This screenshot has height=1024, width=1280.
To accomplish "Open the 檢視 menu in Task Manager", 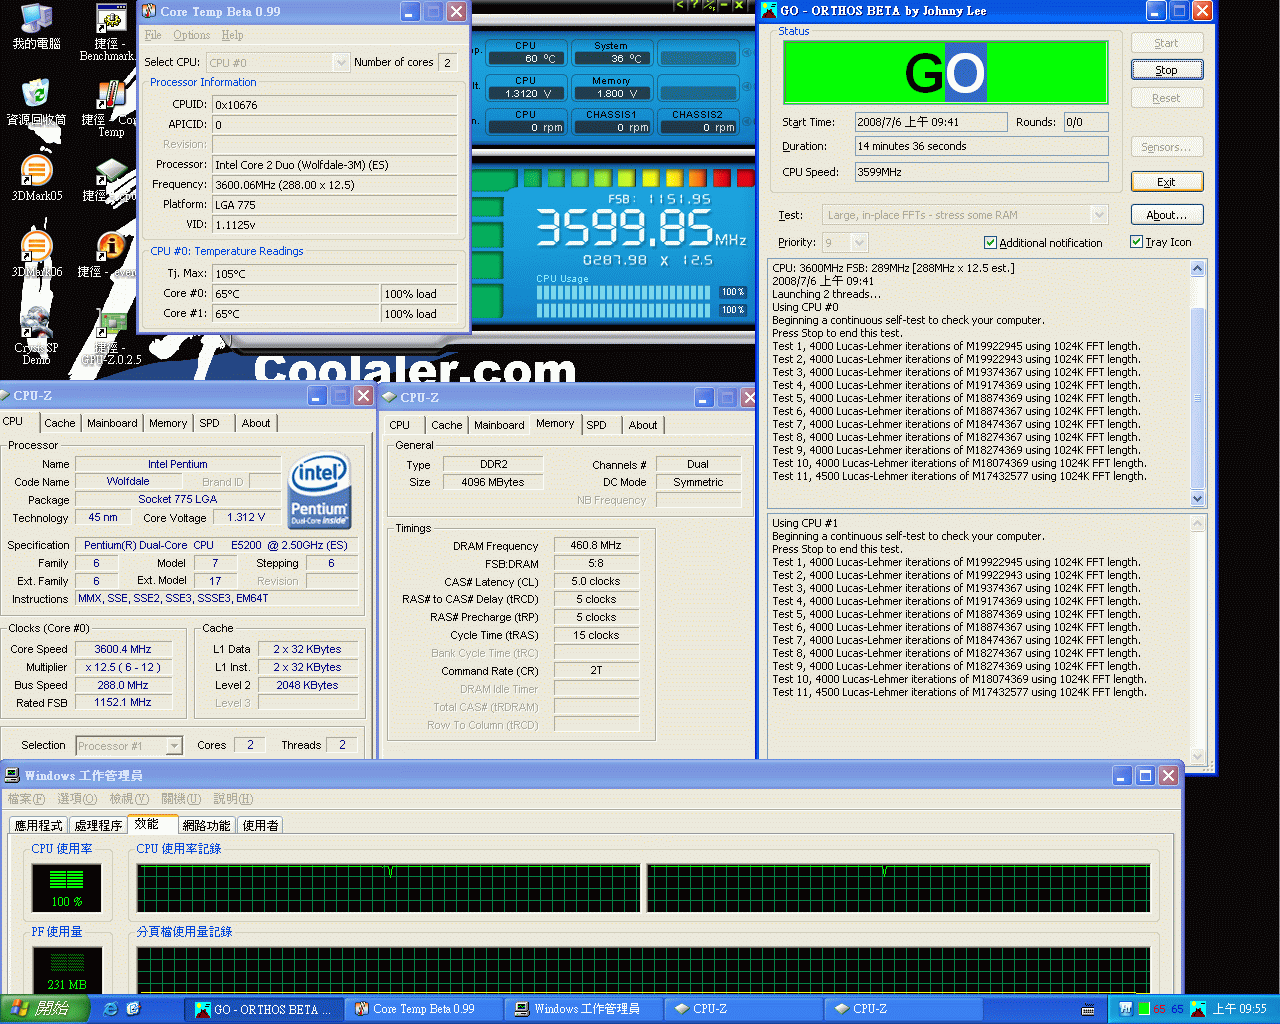I will (x=129, y=799).
